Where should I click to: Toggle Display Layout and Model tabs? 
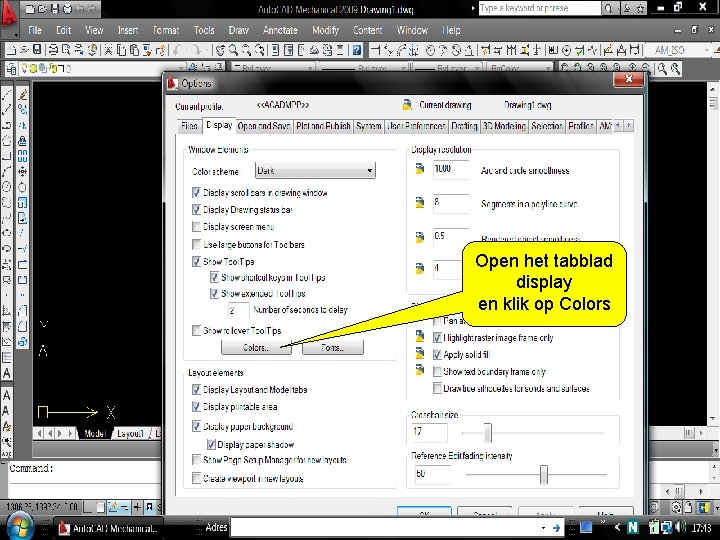[x=196, y=390]
